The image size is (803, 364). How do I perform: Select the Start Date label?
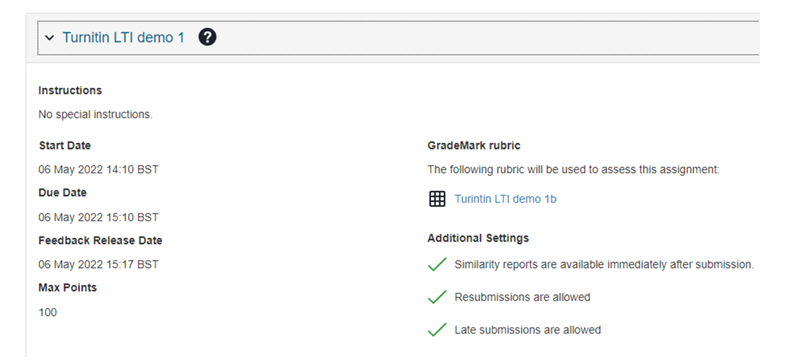[65, 146]
